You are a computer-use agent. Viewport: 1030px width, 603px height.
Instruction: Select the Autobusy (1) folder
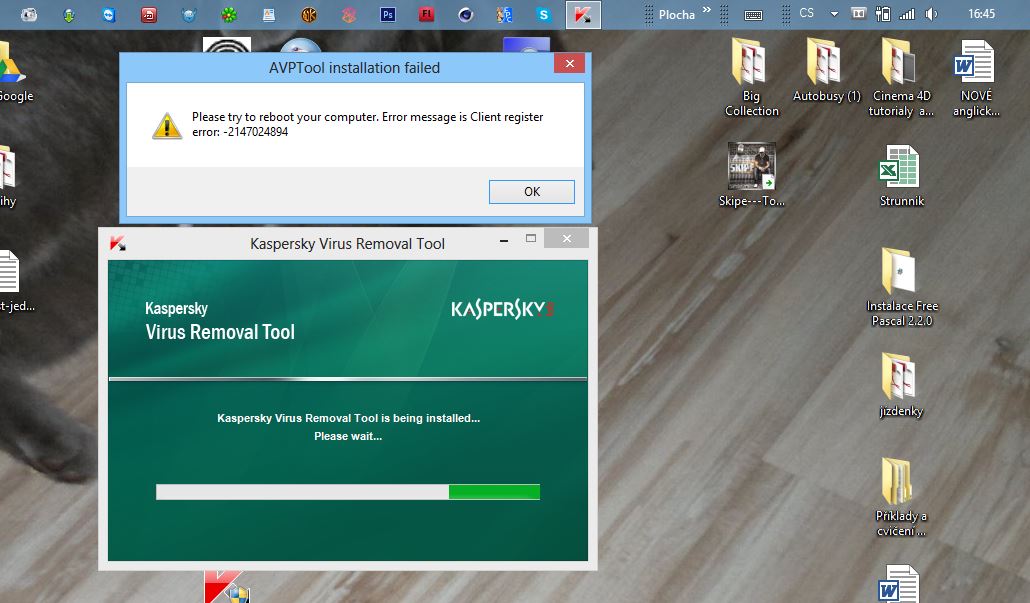click(826, 70)
